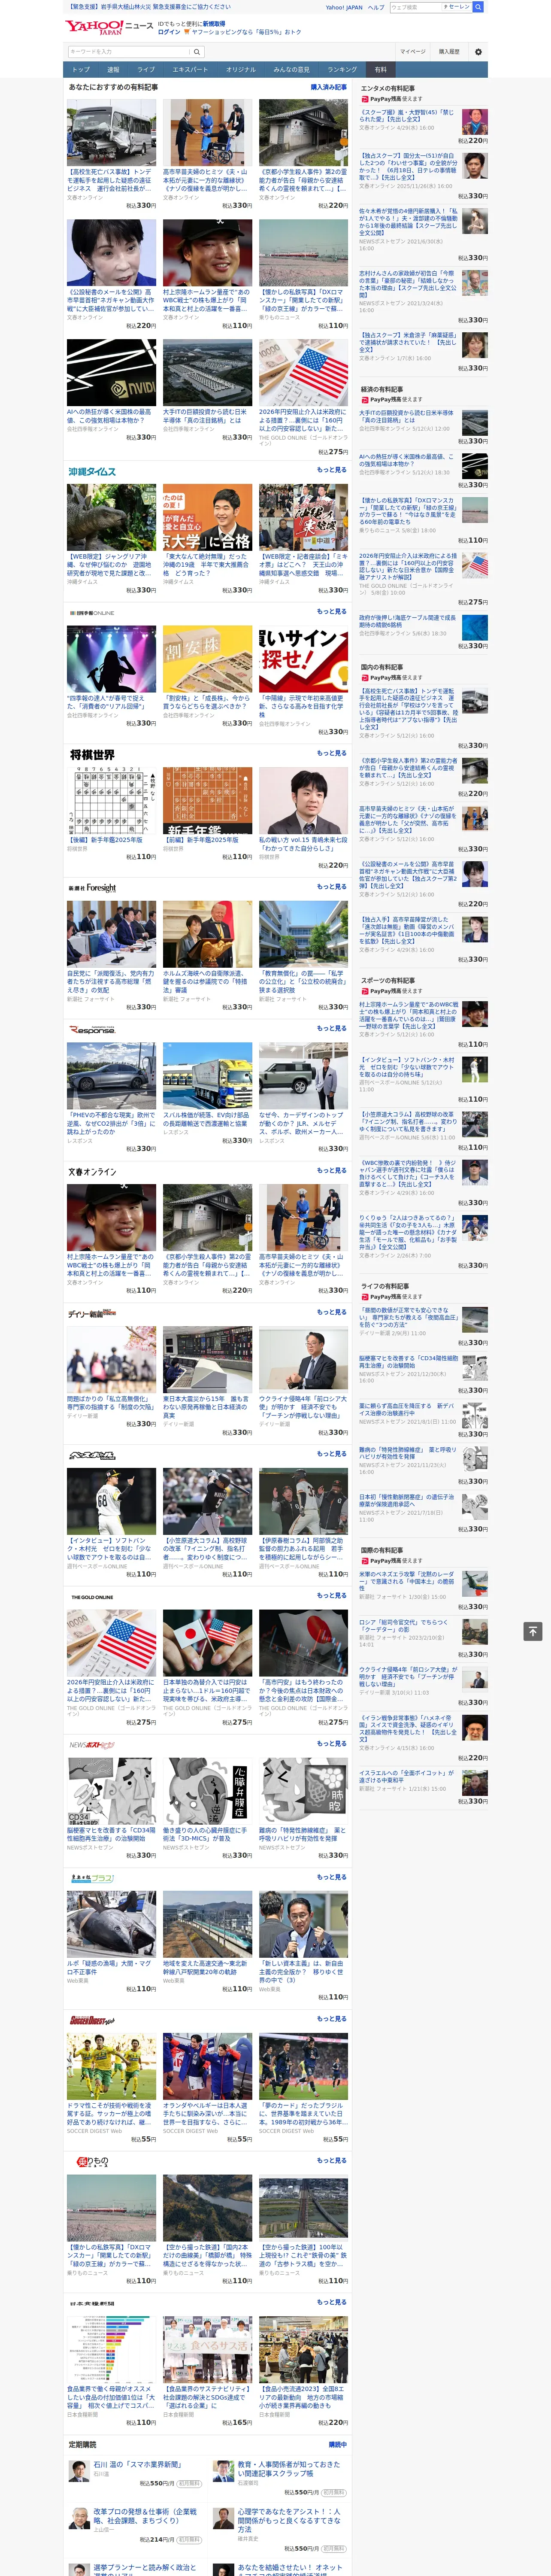Image resolution: width=551 pixels, height=2576 pixels.
Task: Click もっと見る for Foresight section
Action: pos(332,886)
